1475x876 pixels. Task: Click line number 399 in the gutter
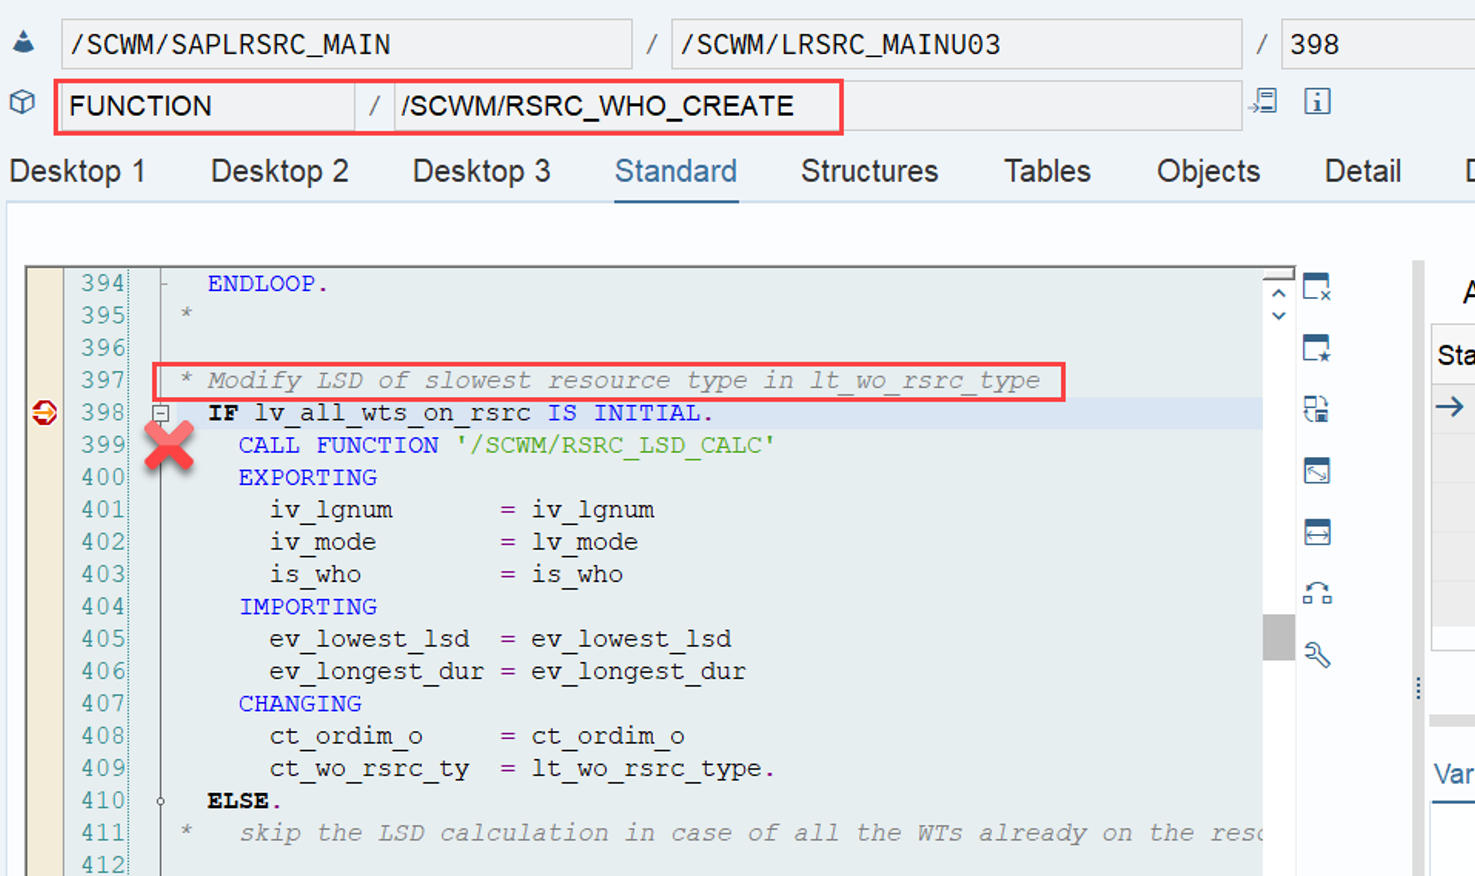[x=104, y=445]
